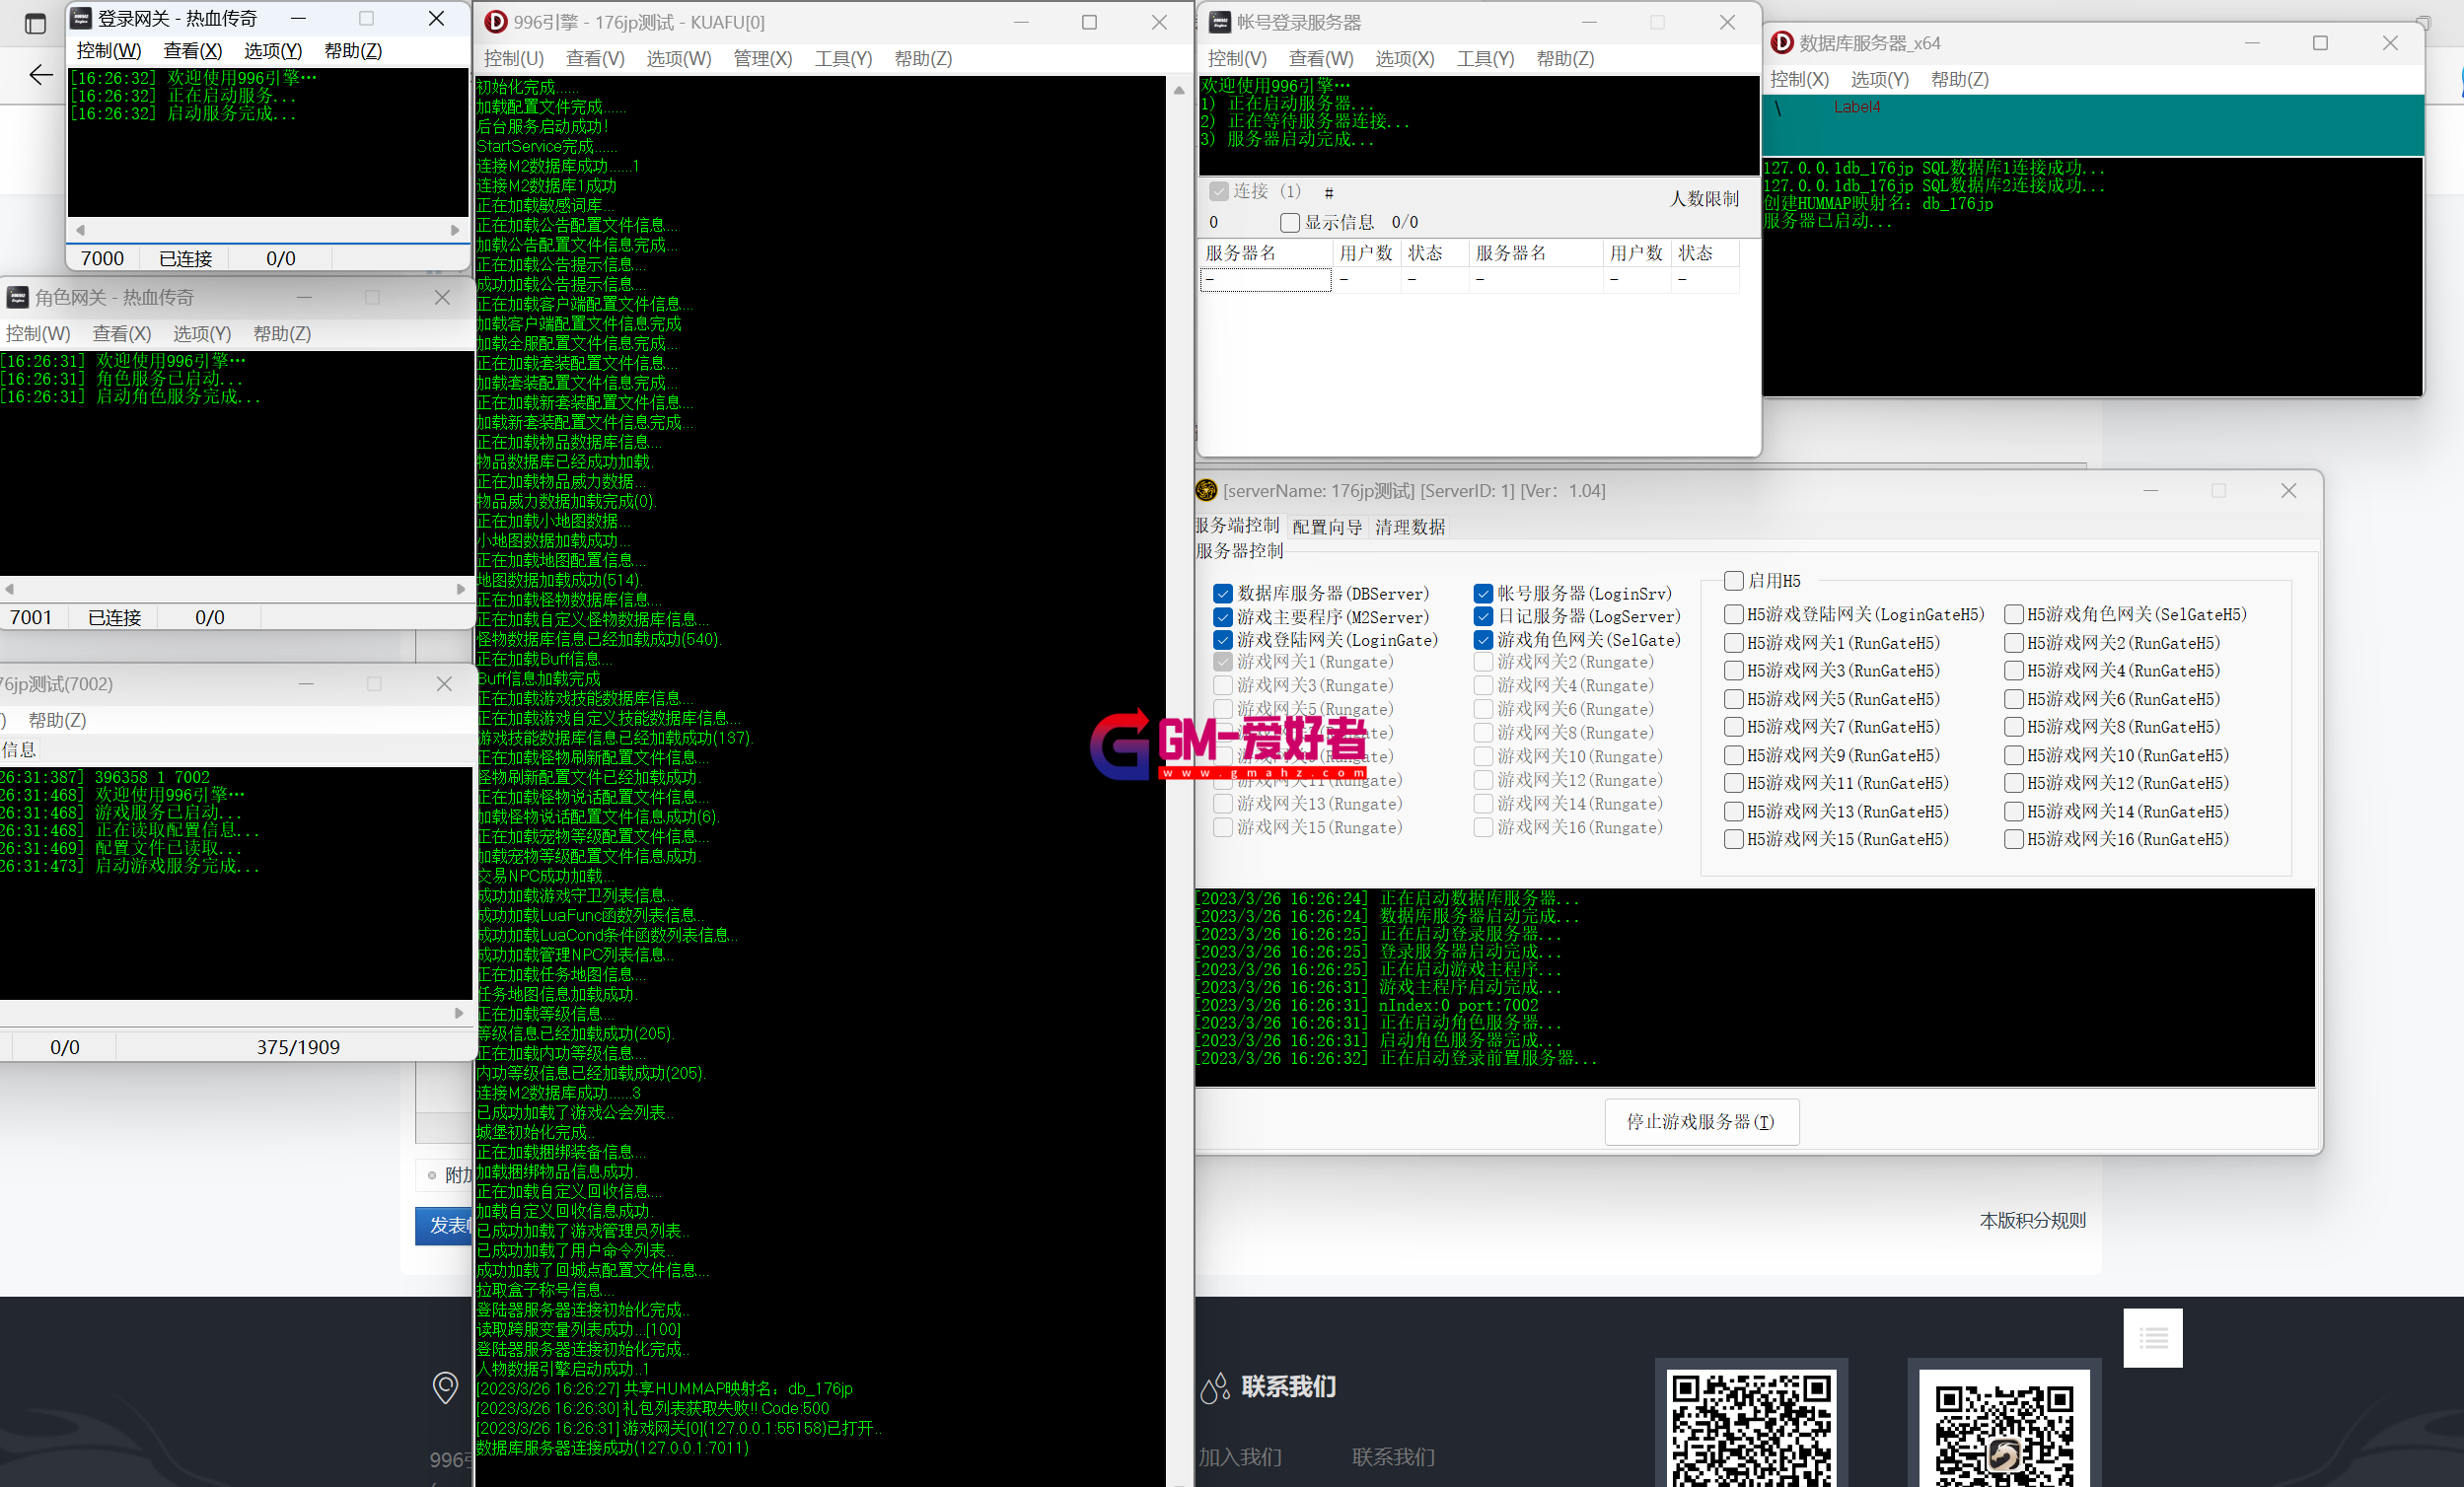The height and width of the screenshot is (1487, 2464).
Task: Toggle 数据库服务器(DBServer) checkbox
Action: (x=1222, y=593)
